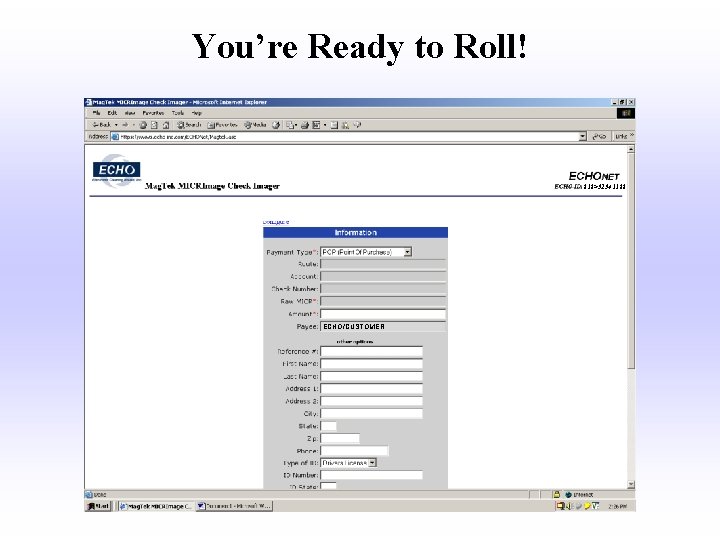The width and height of the screenshot is (720, 540).
Task: Go back with the Back button
Action: [x=101, y=125]
